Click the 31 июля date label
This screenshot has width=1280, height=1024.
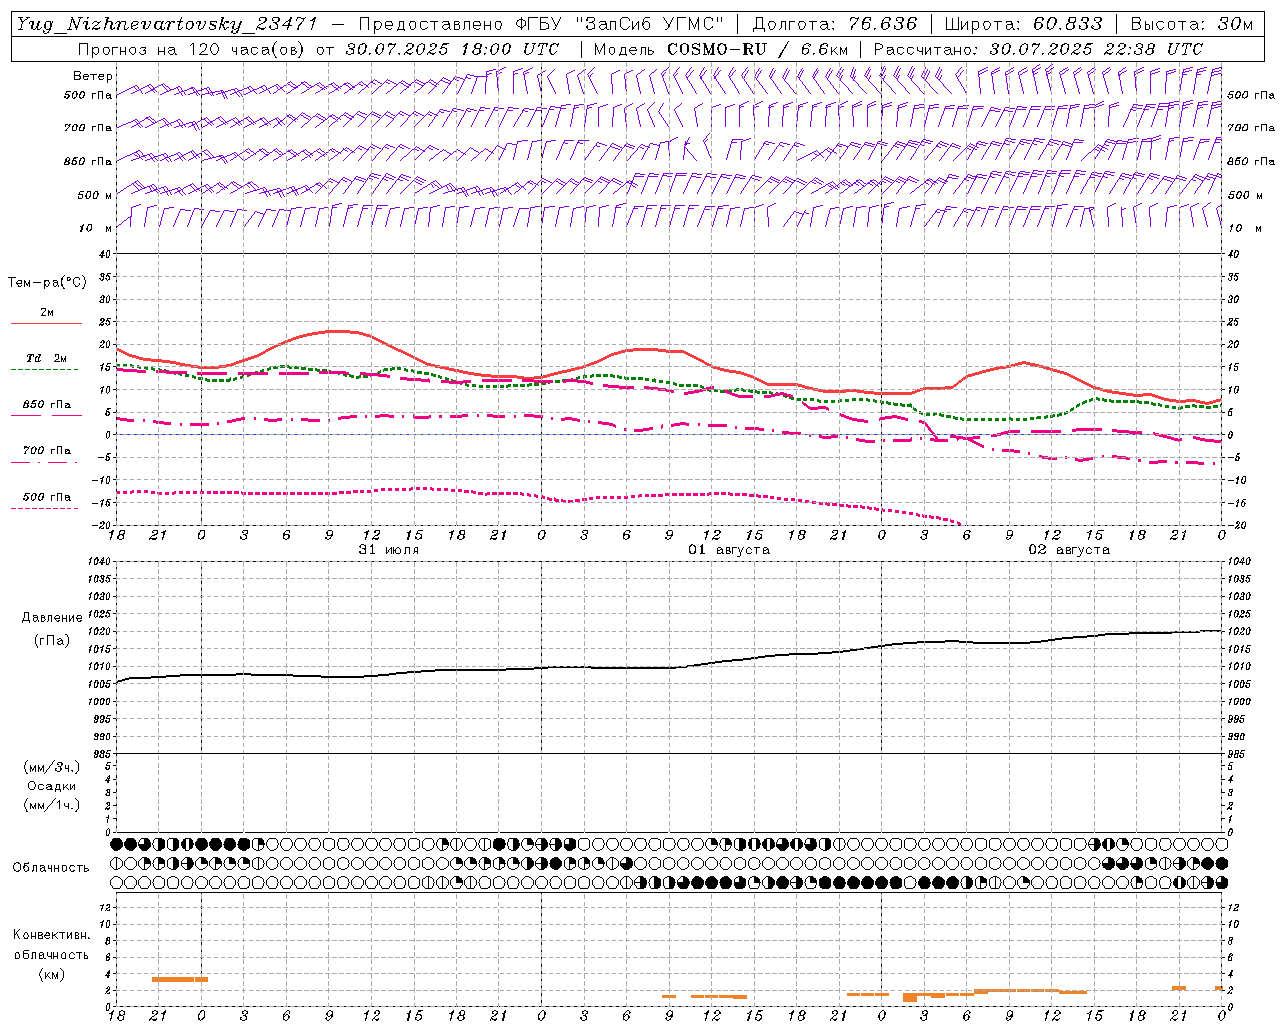point(389,550)
